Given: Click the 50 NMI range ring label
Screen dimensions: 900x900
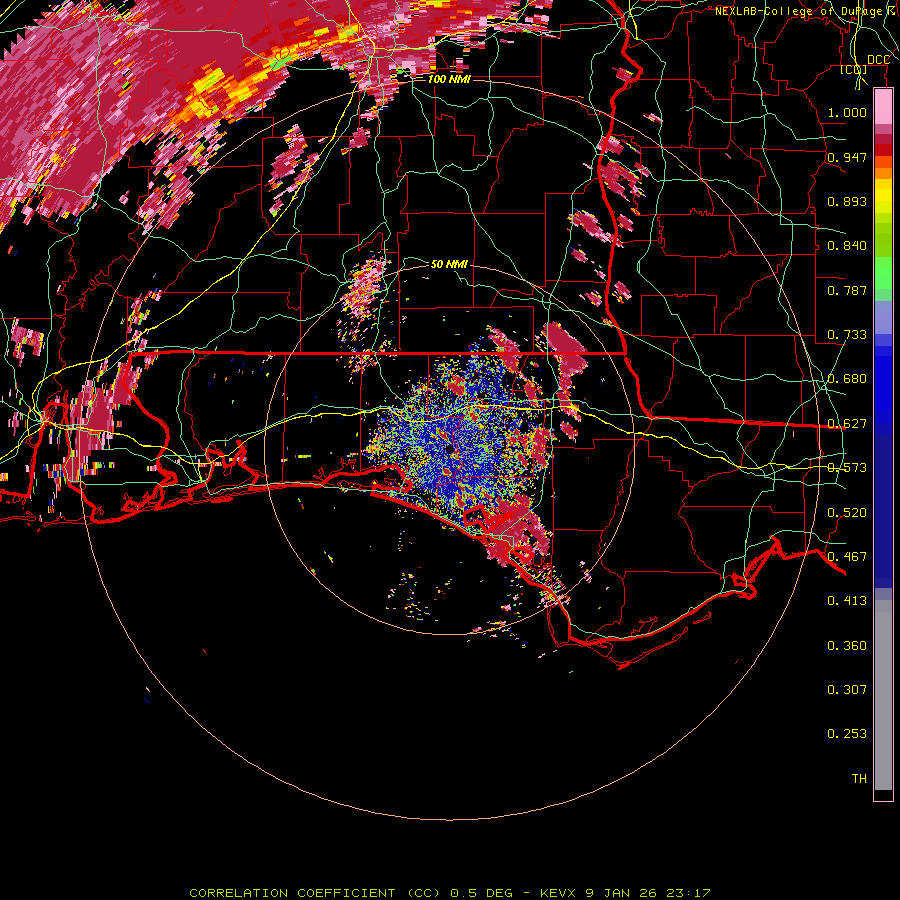Looking at the screenshot, I should [x=449, y=264].
